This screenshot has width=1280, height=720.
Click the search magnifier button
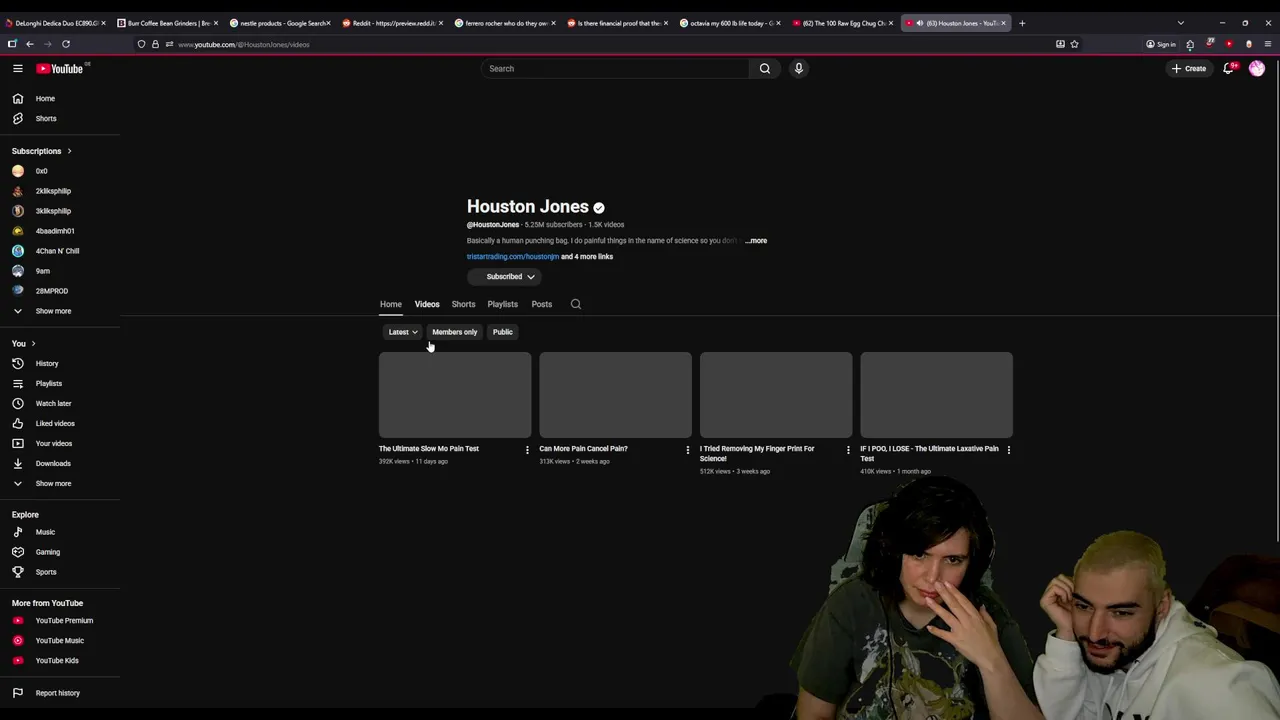(x=764, y=68)
